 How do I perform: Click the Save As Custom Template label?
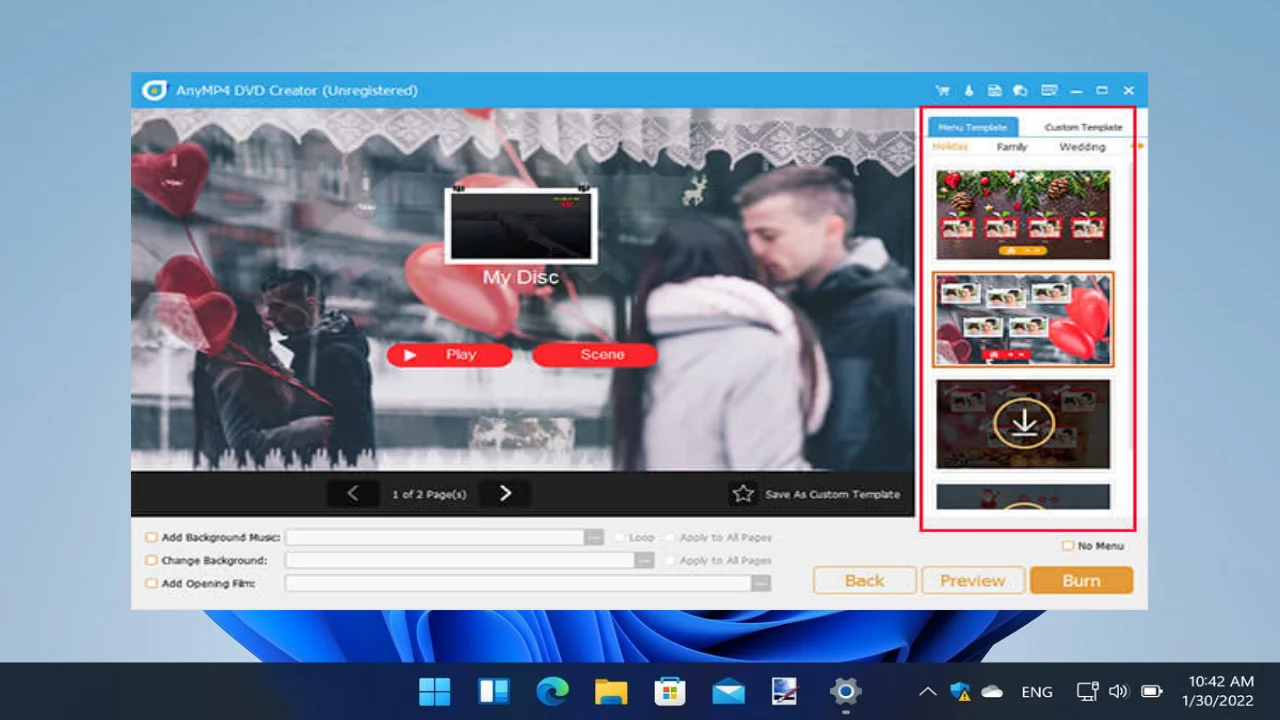click(x=832, y=494)
